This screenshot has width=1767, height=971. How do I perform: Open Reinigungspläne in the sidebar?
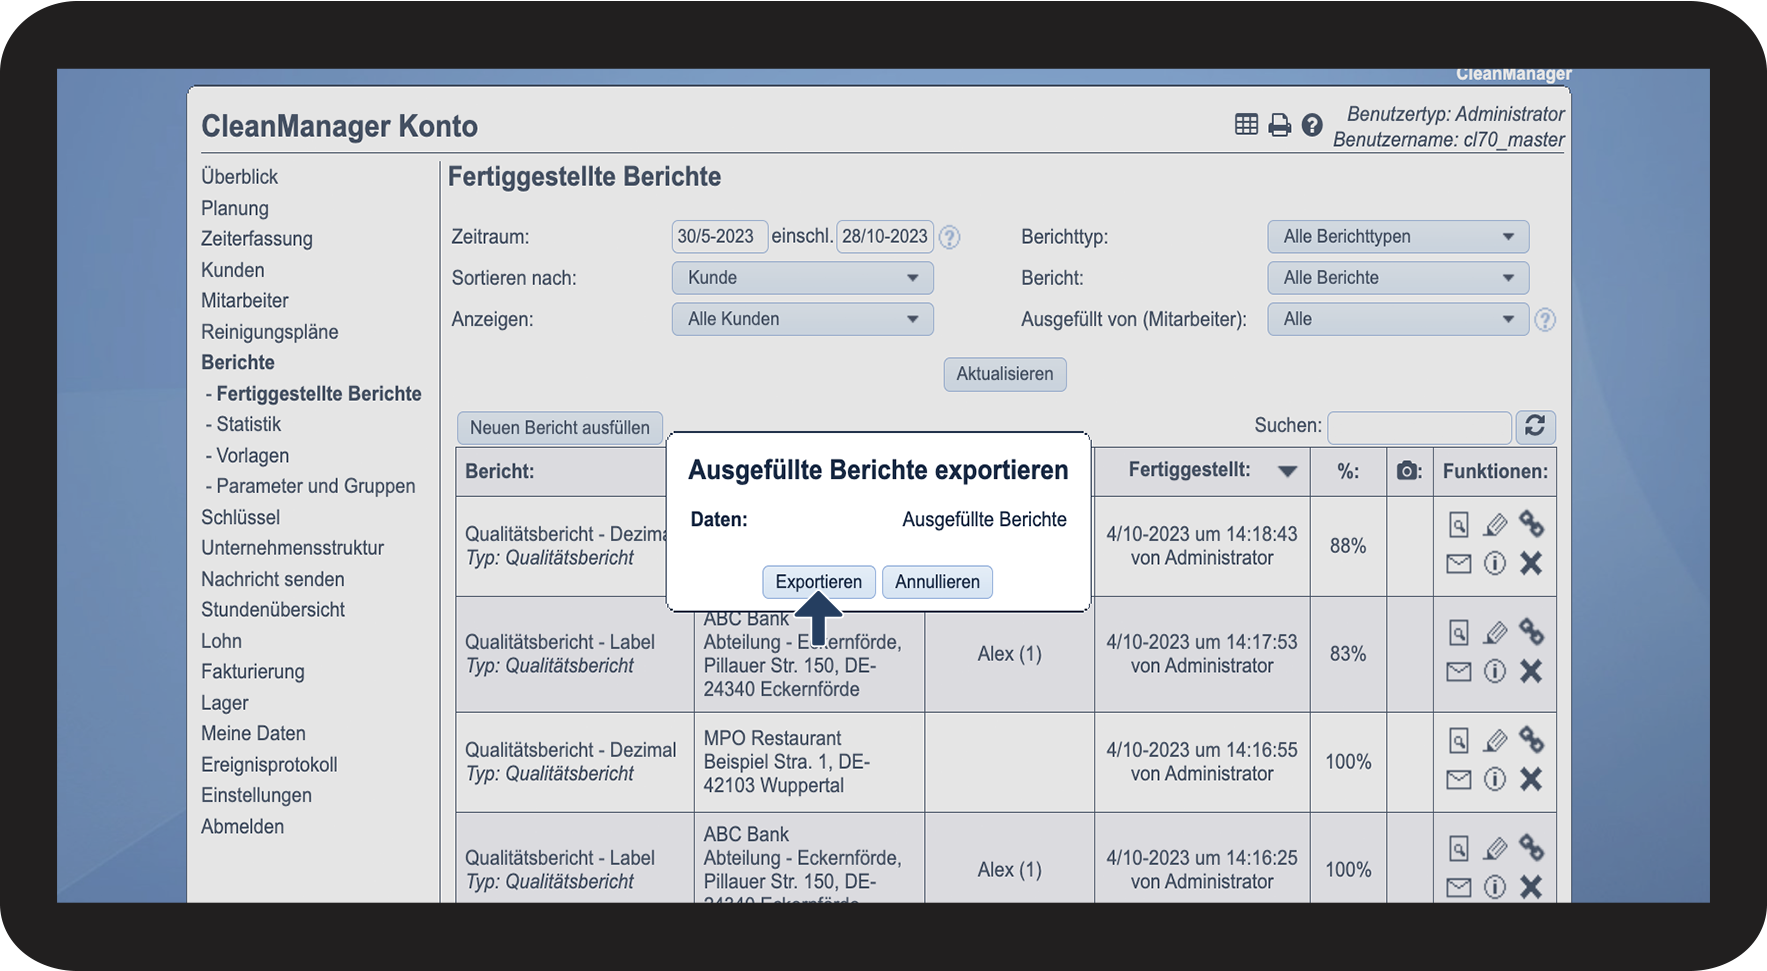coord(270,332)
